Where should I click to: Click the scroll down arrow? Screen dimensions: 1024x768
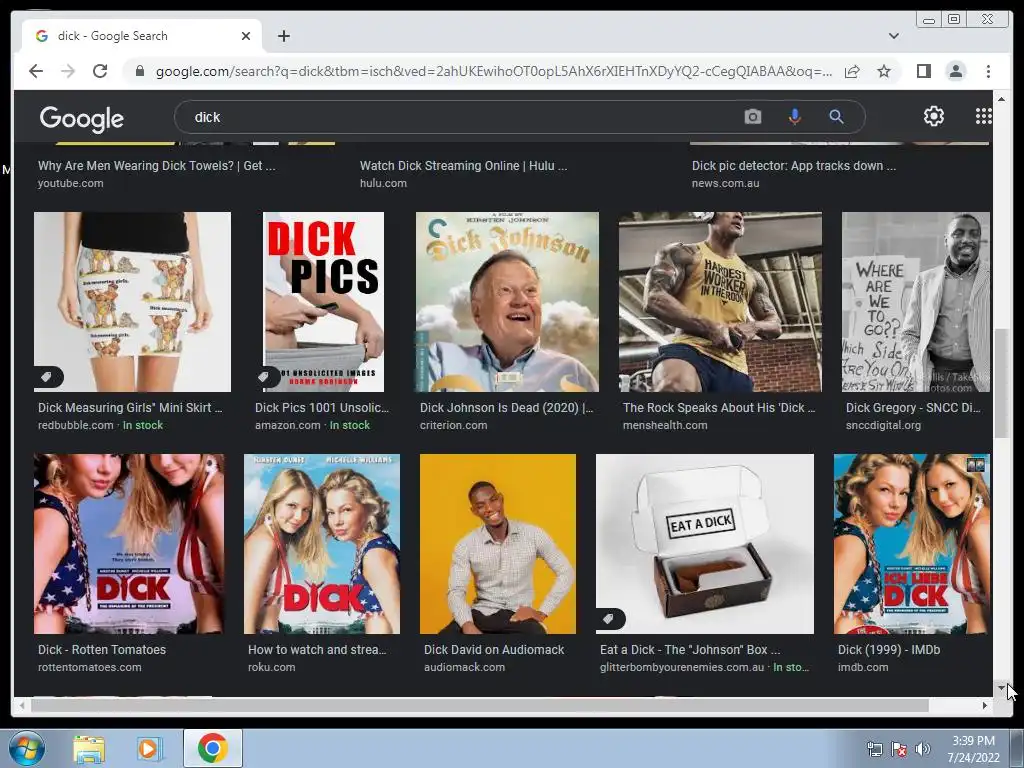tap(1001, 688)
